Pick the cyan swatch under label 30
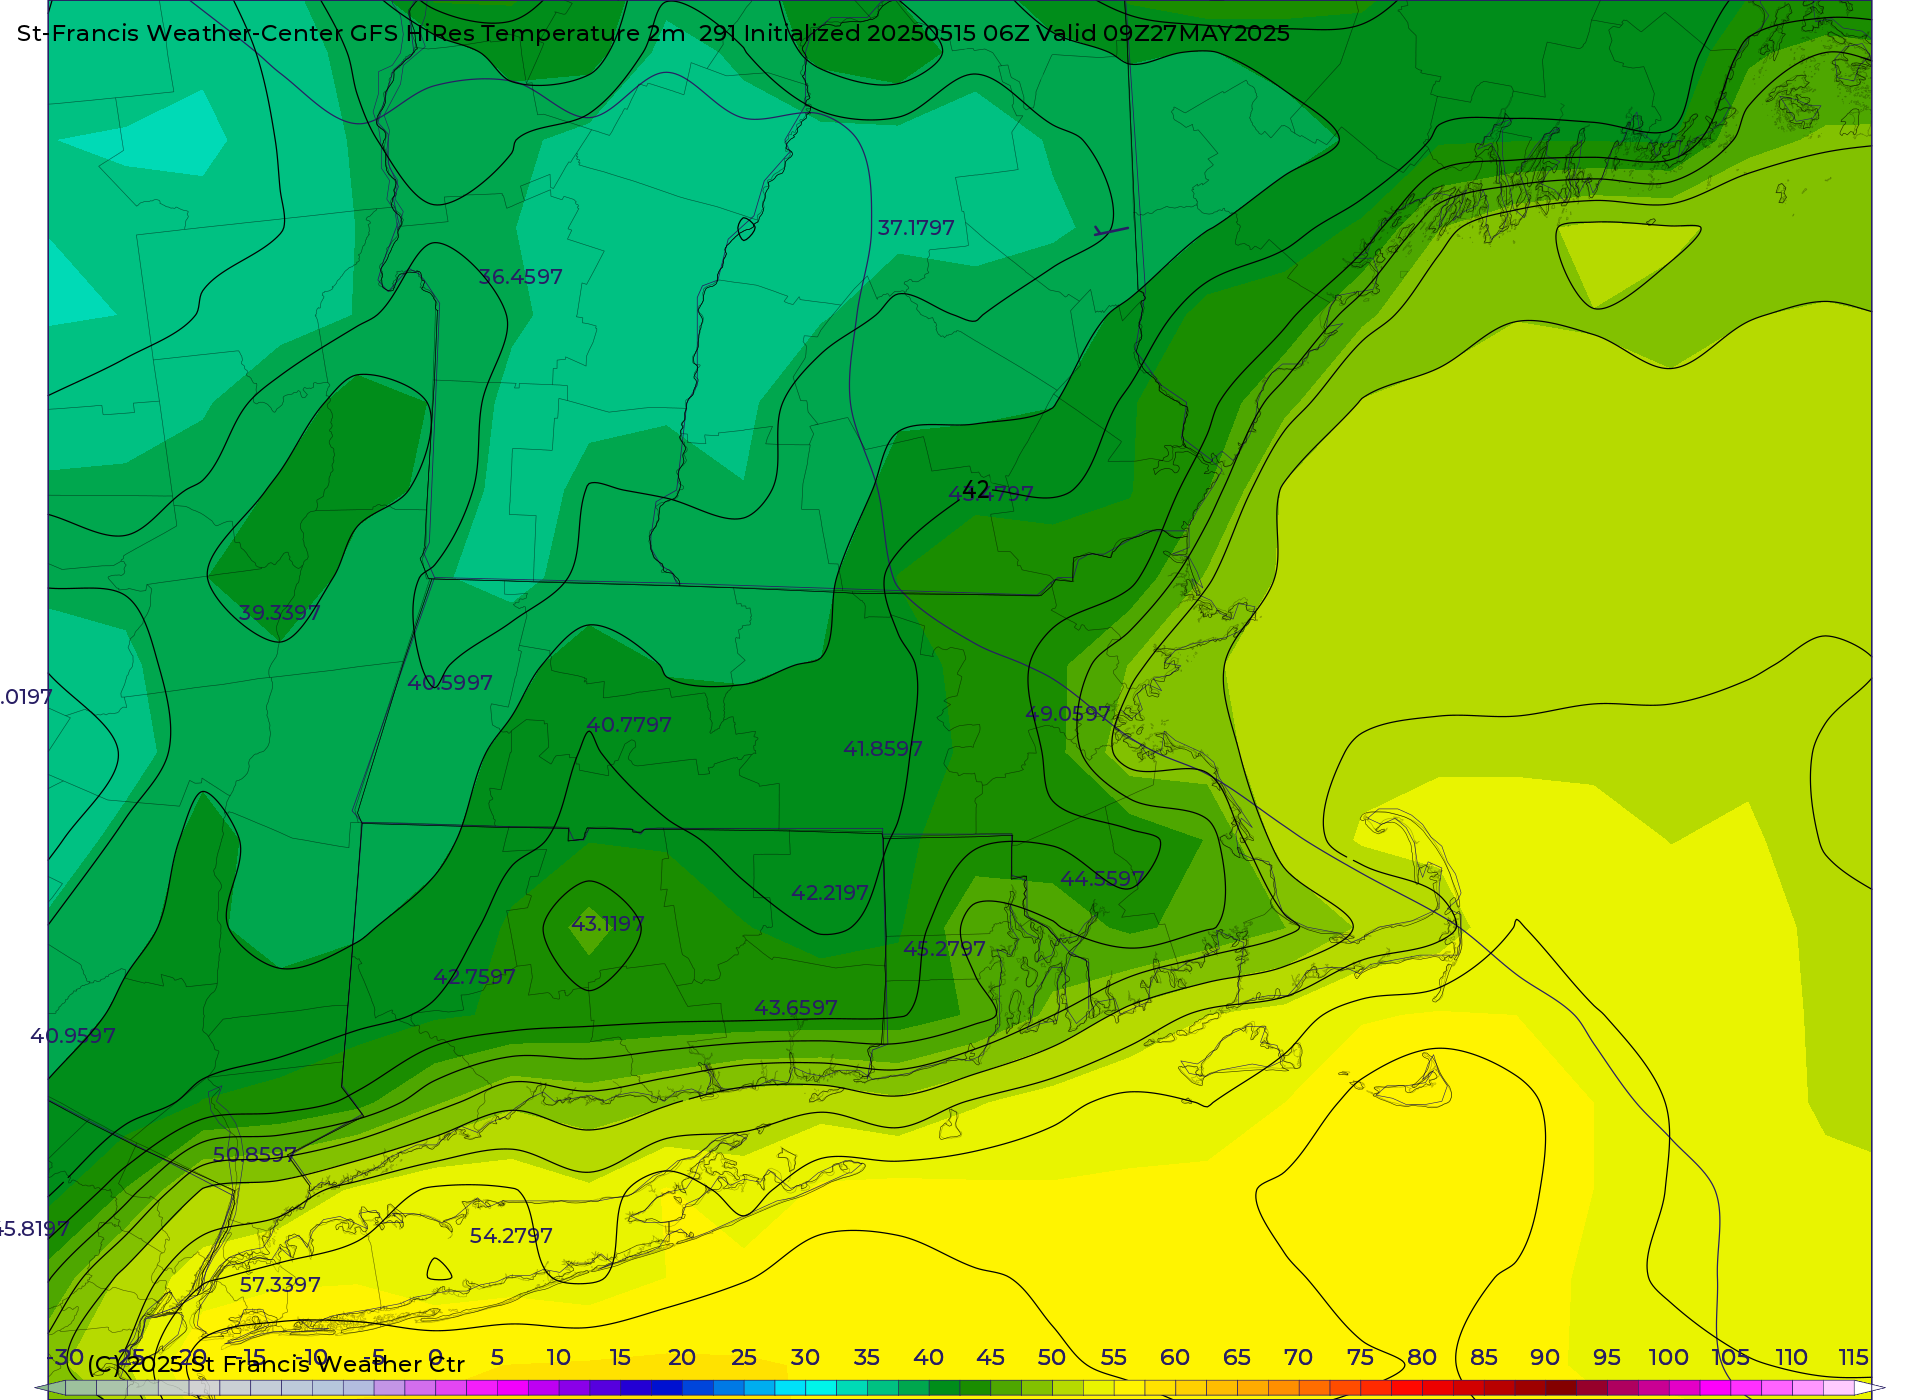Screen dimensions: 1920x1400 tap(821, 1388)
